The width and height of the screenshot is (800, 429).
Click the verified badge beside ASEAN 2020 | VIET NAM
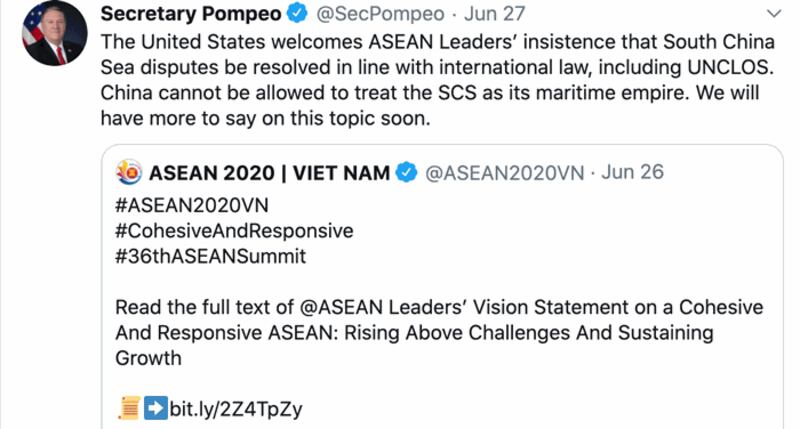tap(407, 173)
